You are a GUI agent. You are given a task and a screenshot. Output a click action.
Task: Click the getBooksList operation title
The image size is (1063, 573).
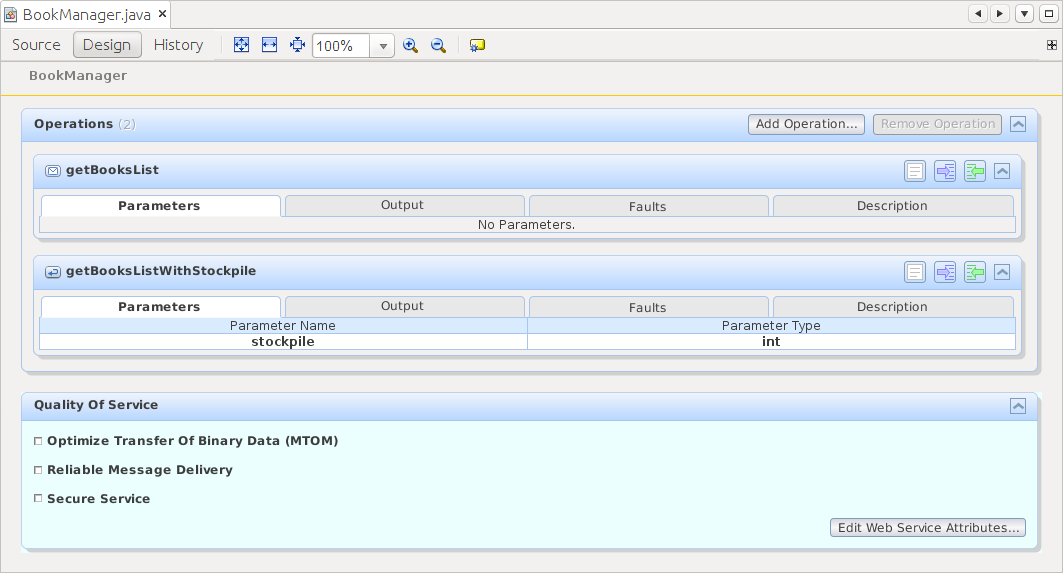pyautogui.click(x=113, y=170)
